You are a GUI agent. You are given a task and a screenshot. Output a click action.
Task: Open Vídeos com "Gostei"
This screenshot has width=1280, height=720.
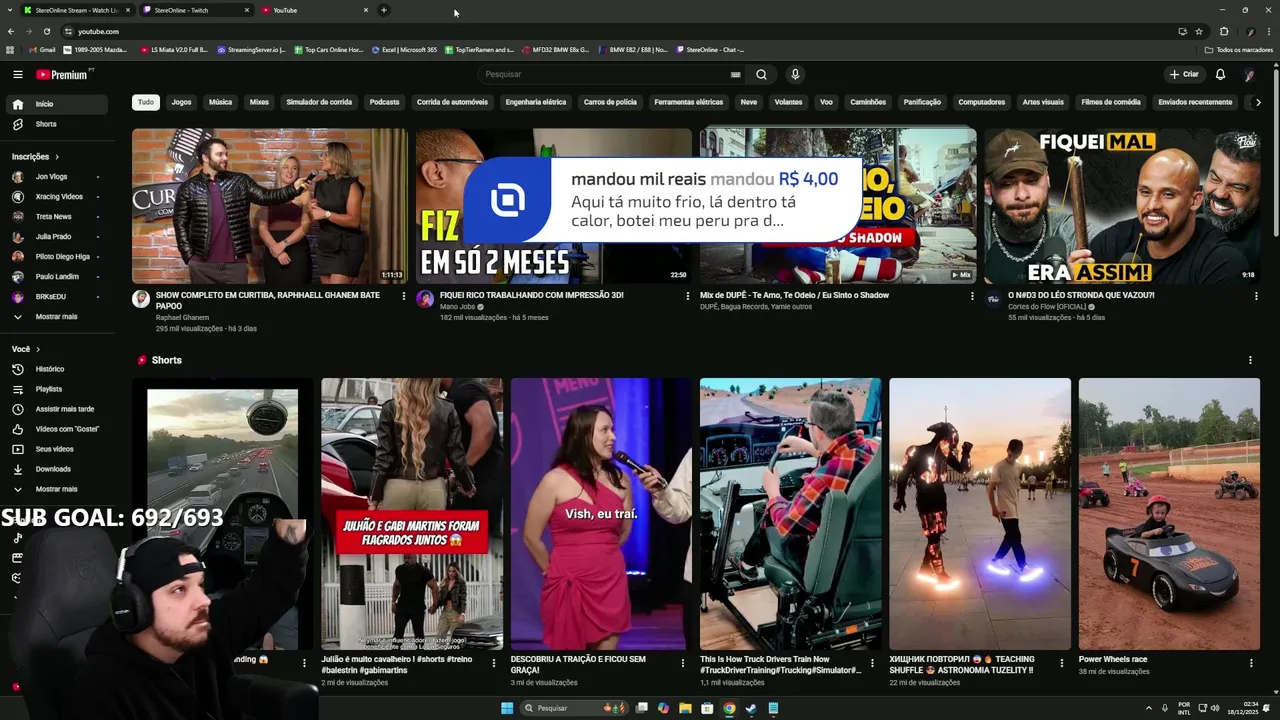tap(57, 429)
